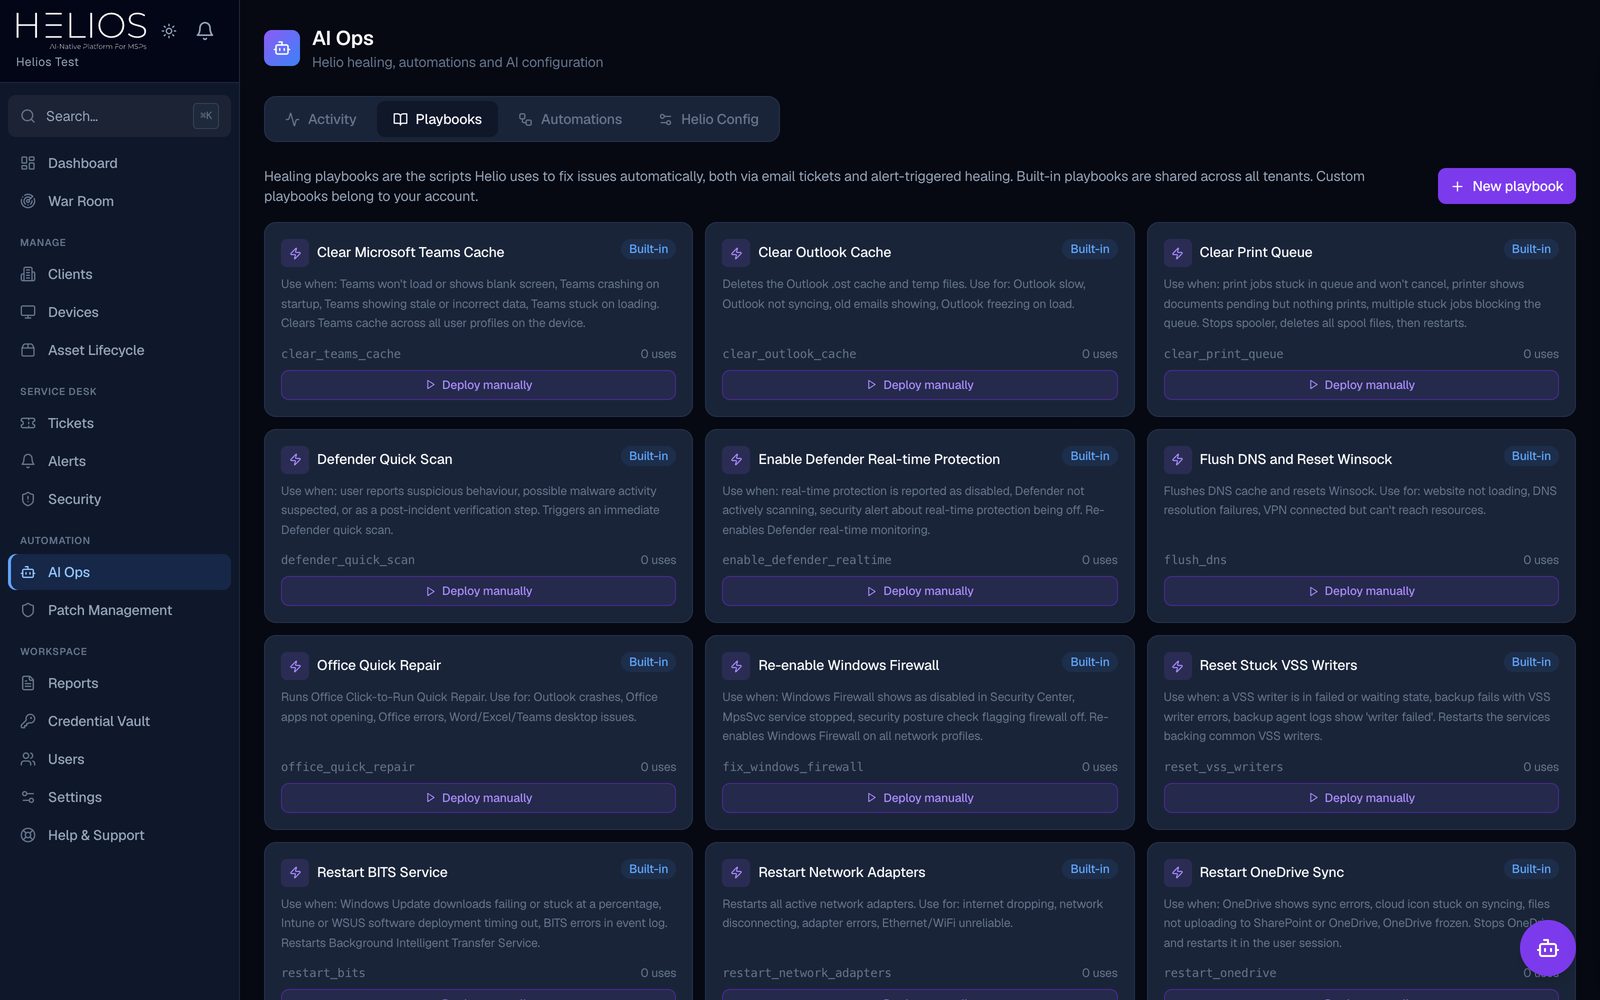
Task: Deploy Enable Defender Real-time Protection manually
Action: coord(919,591)
